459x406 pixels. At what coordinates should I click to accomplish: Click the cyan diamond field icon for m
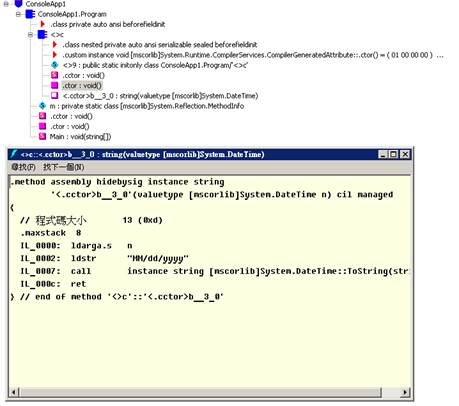pos(42,106)
